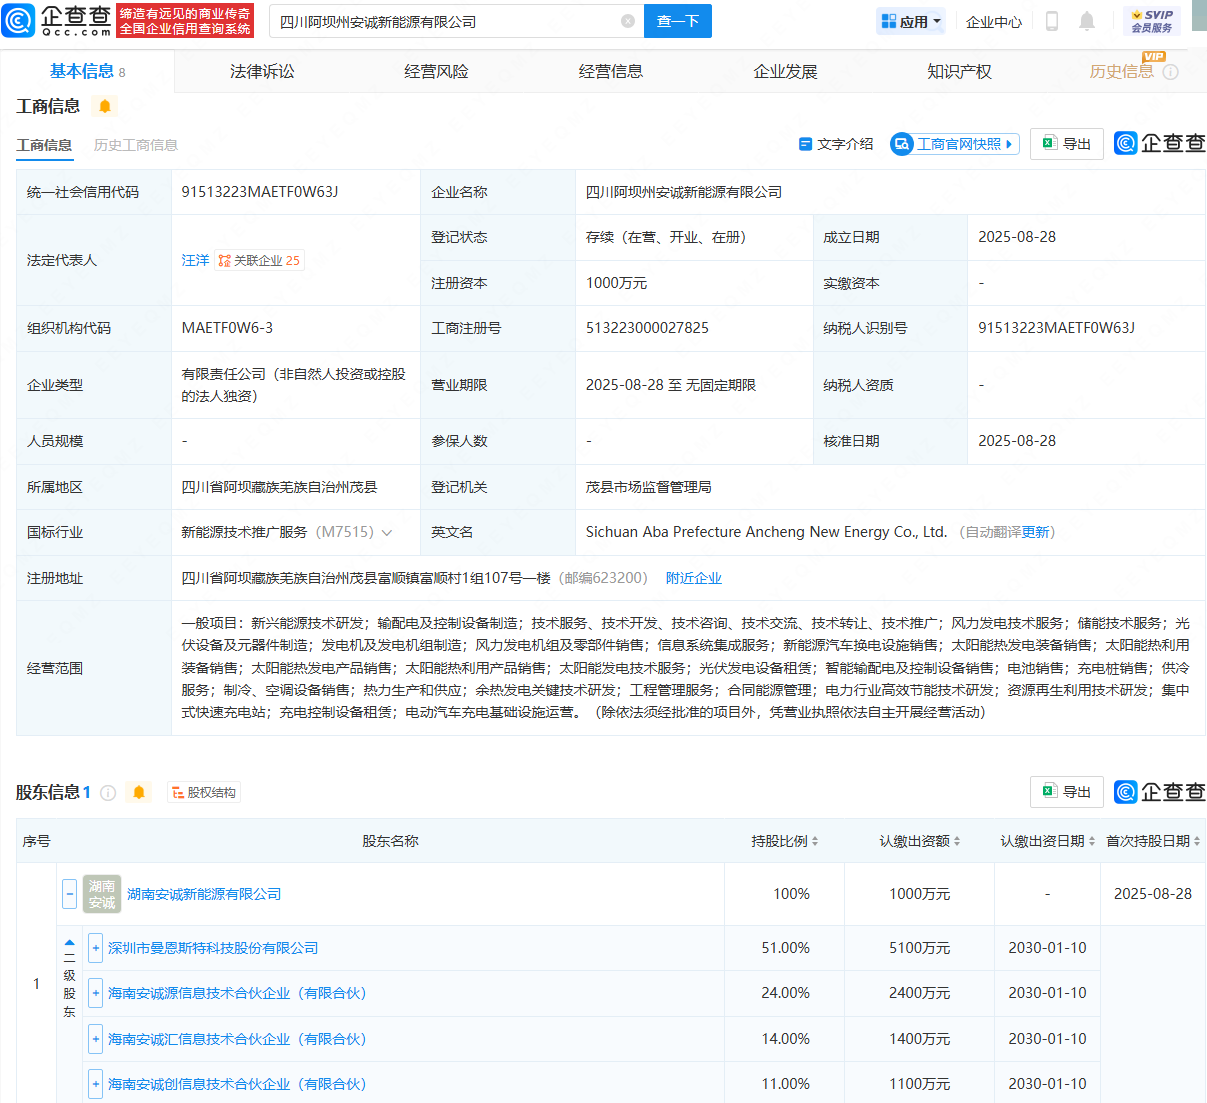Viewport: 1207px width, 1103px height.
Task: Sort by 持股比例 column
Action: pyautogui.click(x=785, y=841)
